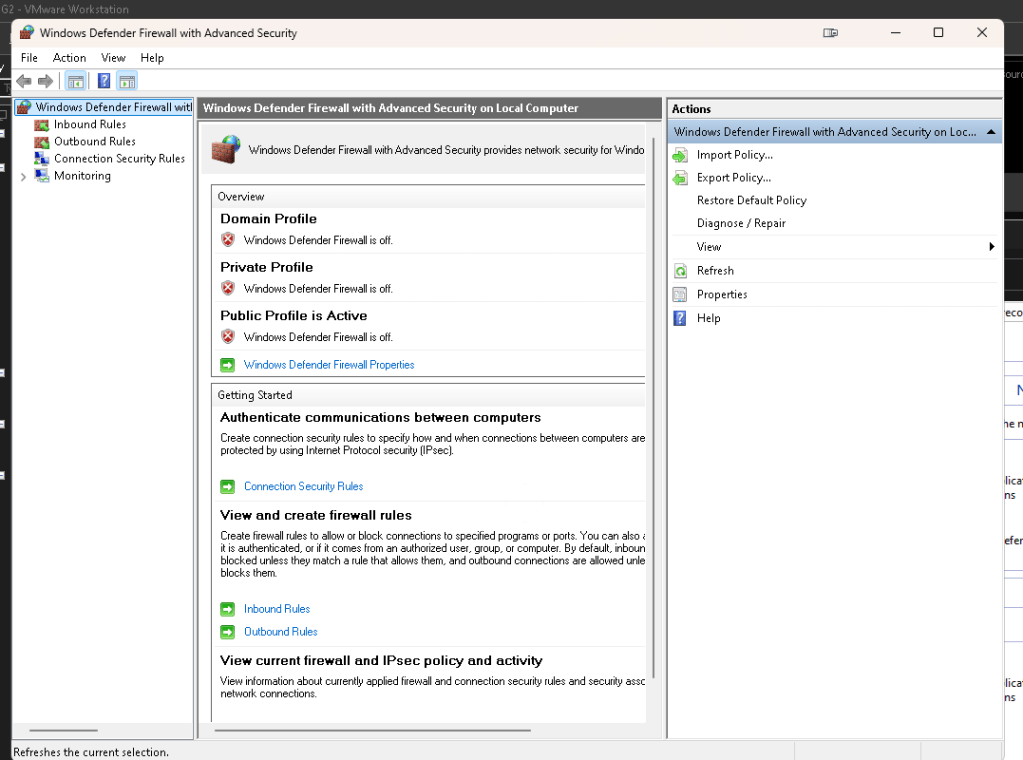Open the blue question mark Help toolbar icon
1023x760 pixels.
pyautogui.click(x=104, y=81)
